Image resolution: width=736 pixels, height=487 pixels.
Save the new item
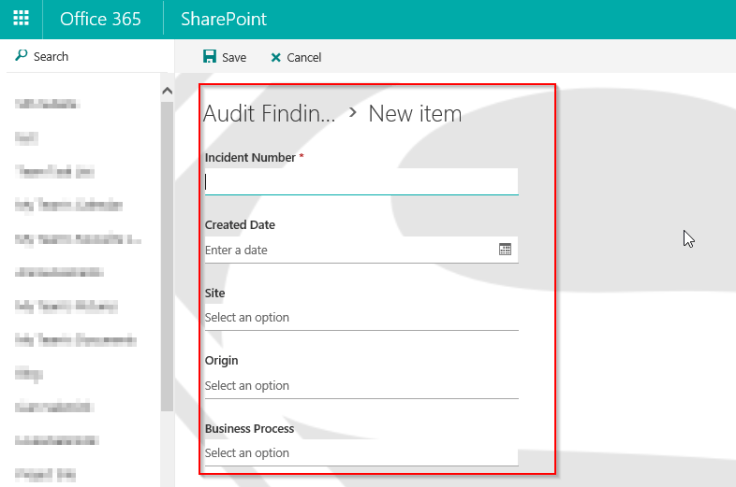pos(225,57)
